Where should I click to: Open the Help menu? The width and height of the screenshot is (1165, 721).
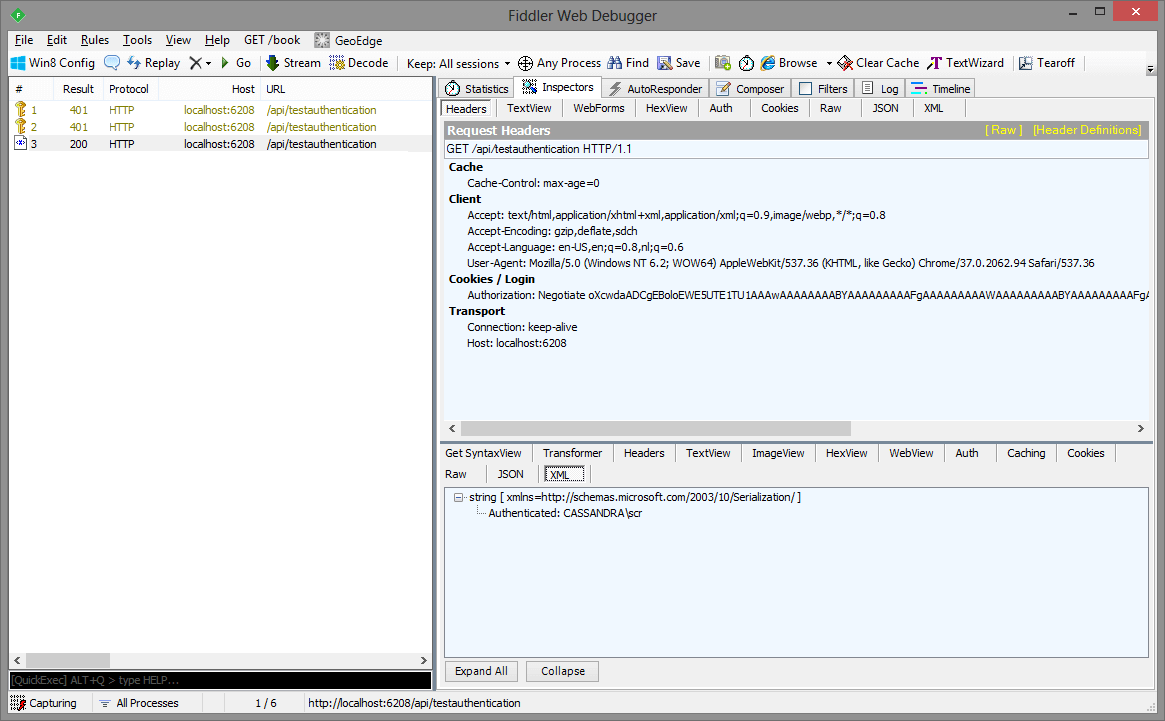217,40
